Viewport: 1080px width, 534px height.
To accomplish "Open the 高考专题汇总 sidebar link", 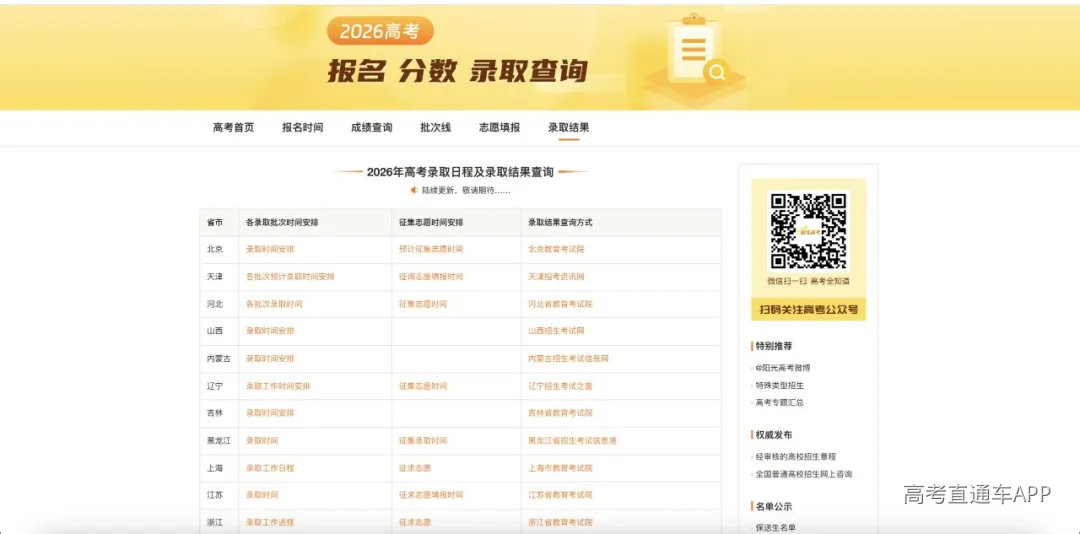I will [780, 402].
